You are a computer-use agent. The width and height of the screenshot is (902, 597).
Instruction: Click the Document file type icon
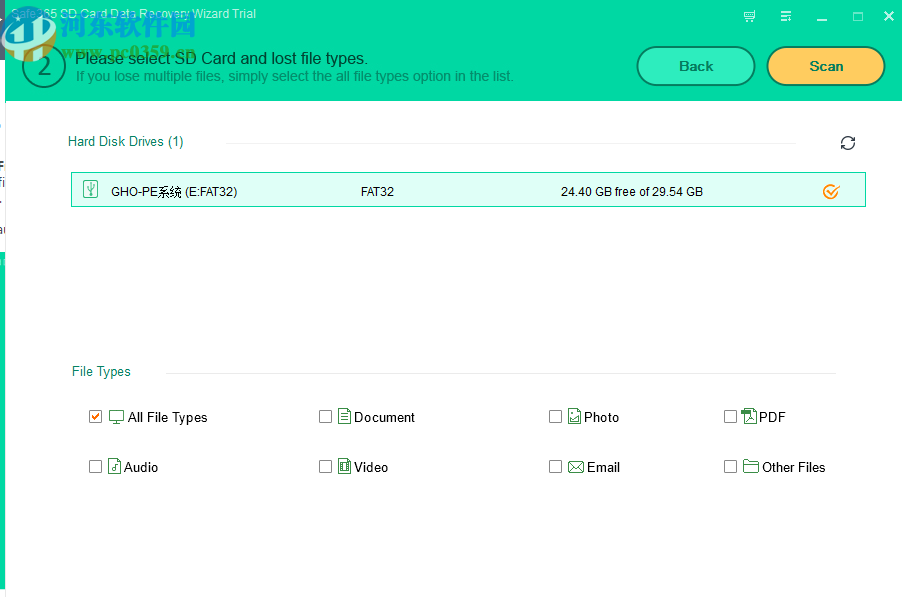pyautogui.click(x=342, y=416)
